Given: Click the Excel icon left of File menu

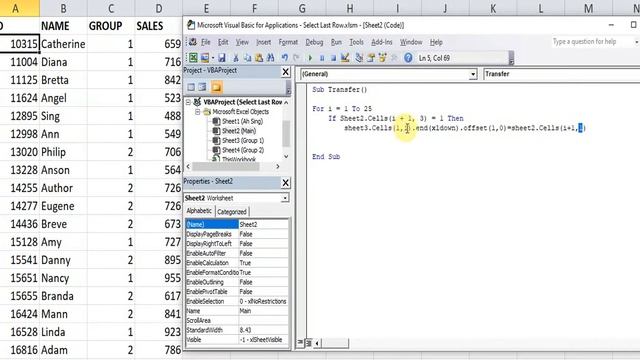Looking at the screenshot, I should (x=193, y=42).
